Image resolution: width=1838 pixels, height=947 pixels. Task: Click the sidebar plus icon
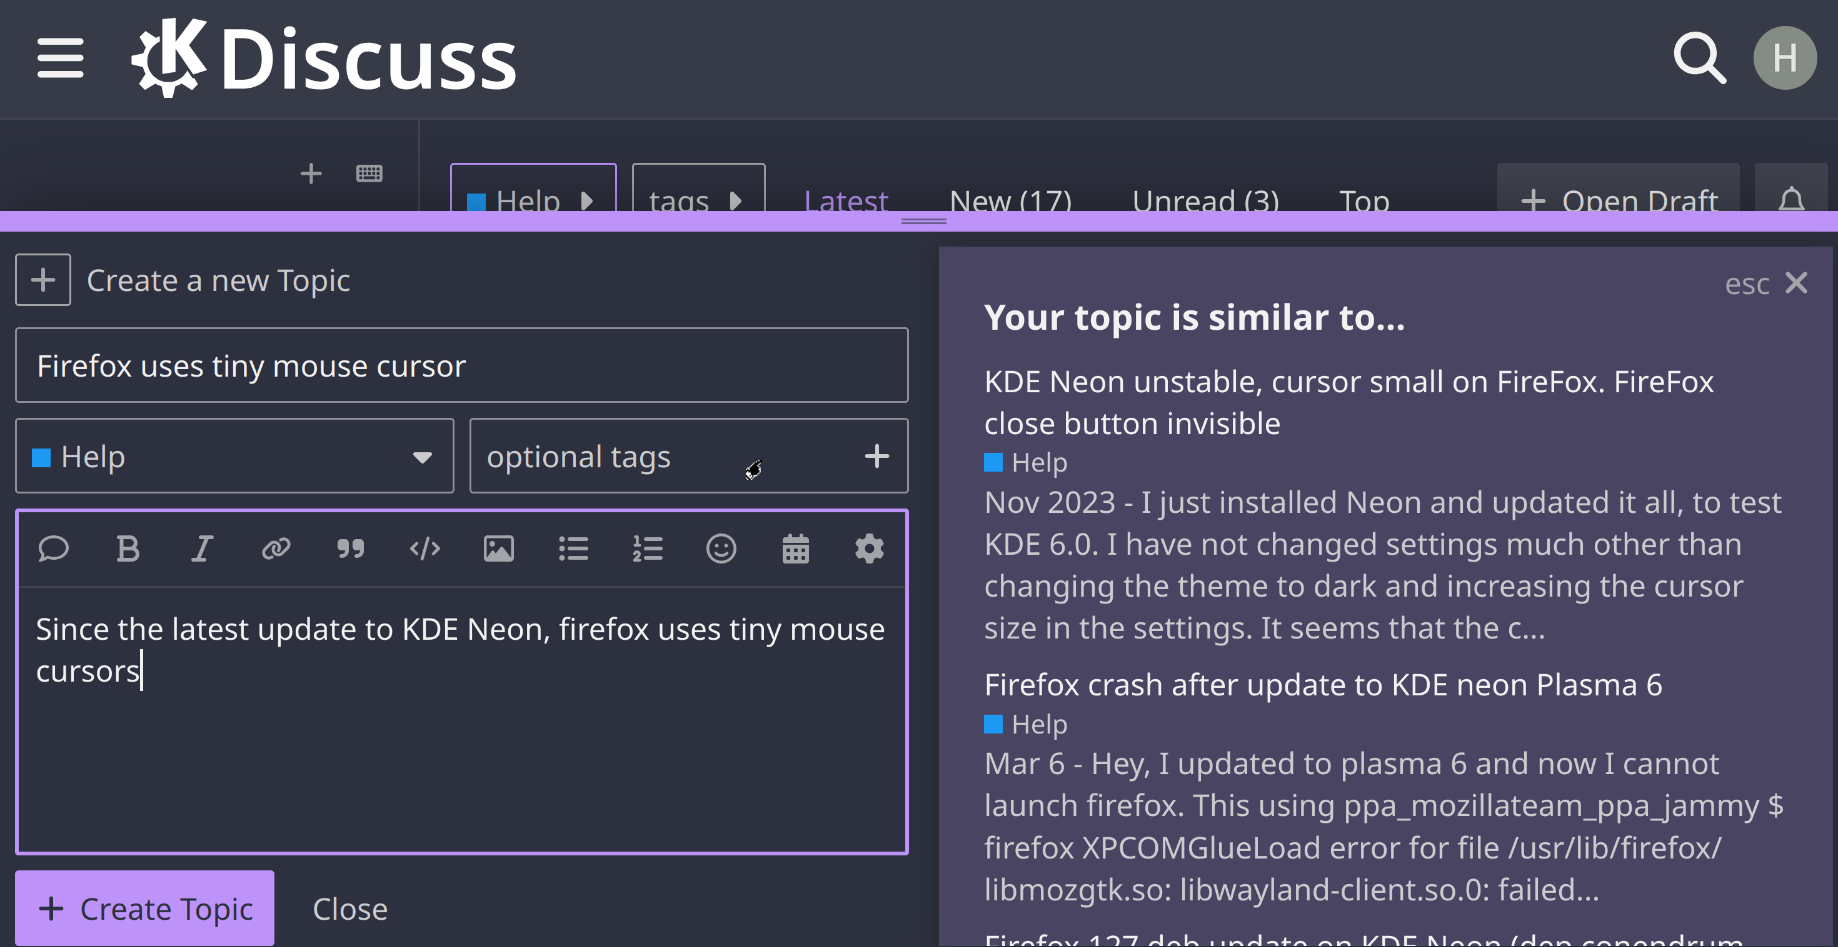(x=311, y=174)
